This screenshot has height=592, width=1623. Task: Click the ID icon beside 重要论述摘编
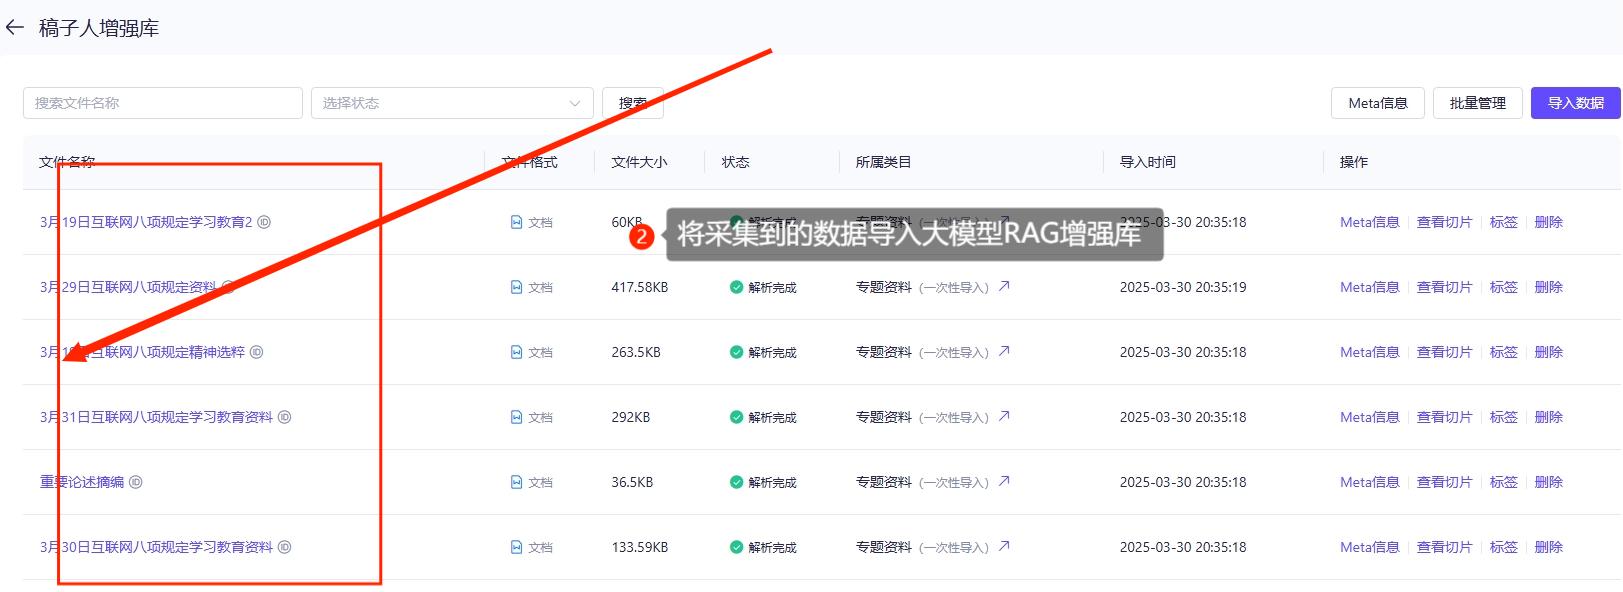click(x=136, y=482)
